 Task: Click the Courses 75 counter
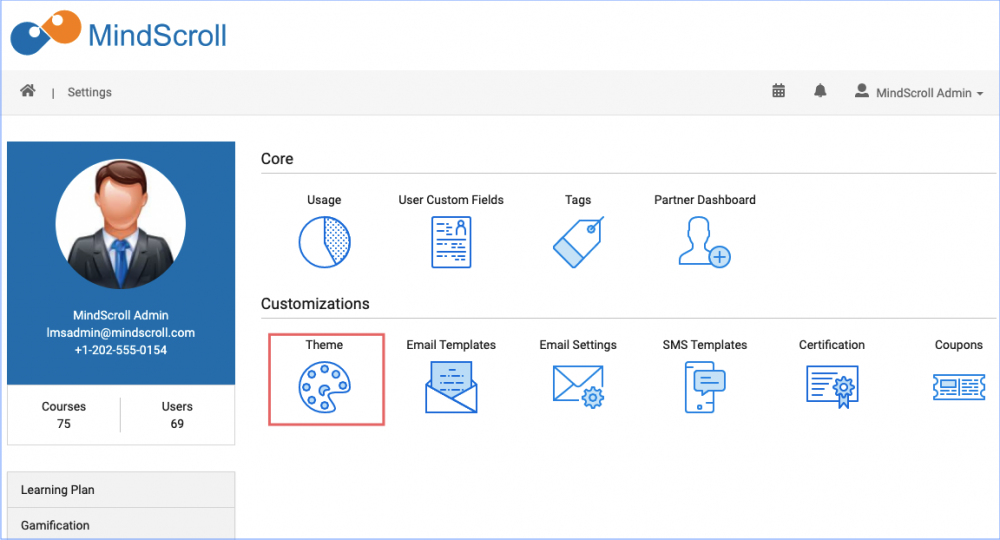(64, 415)
